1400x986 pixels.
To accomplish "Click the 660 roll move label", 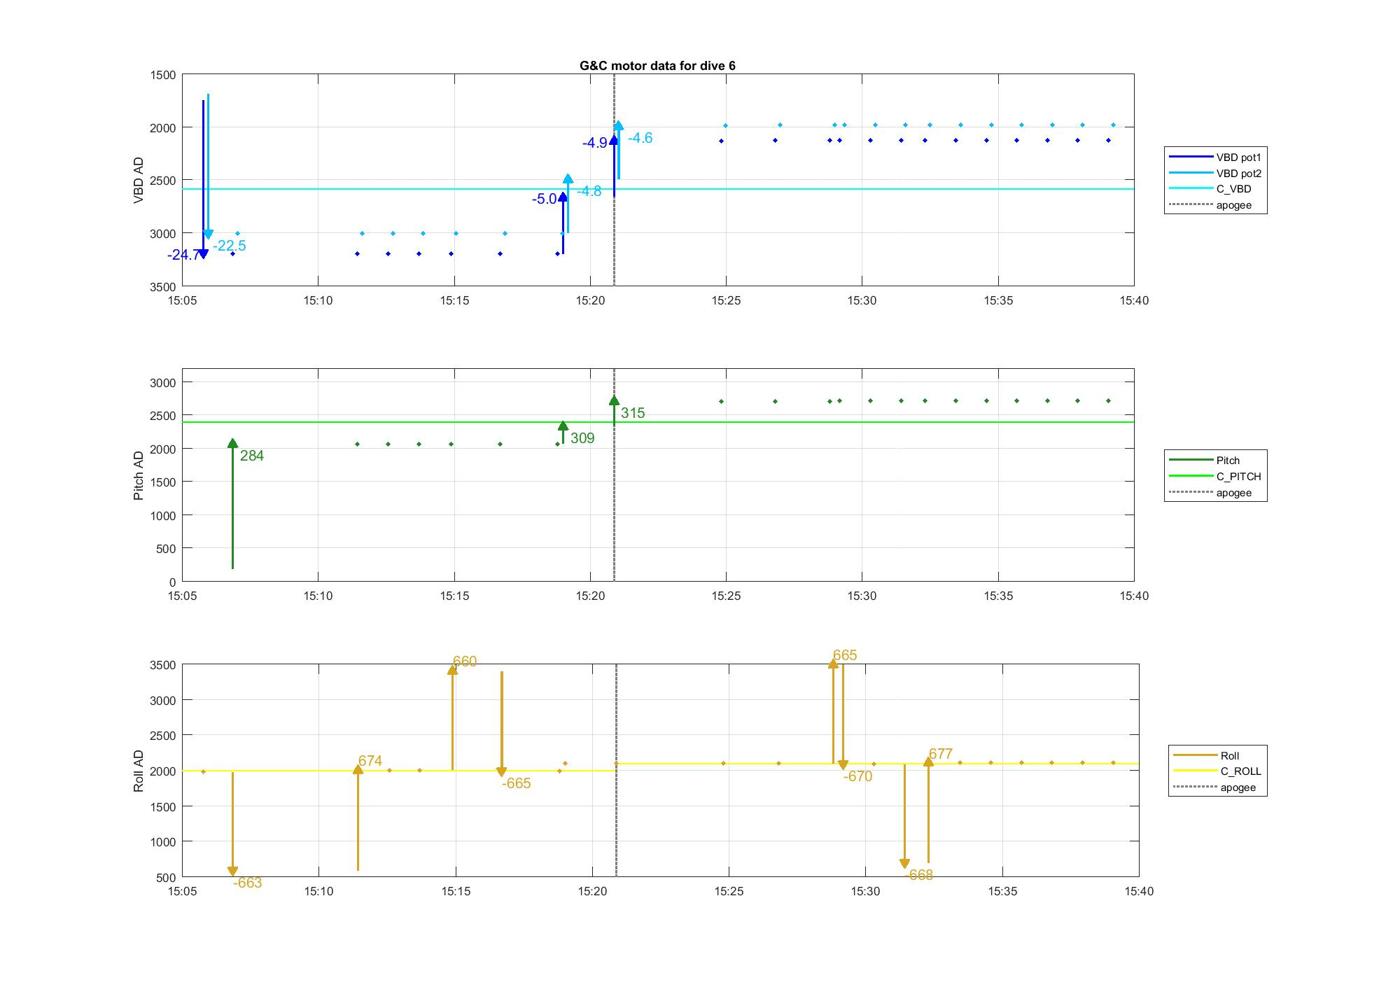I will click(465, 662).
